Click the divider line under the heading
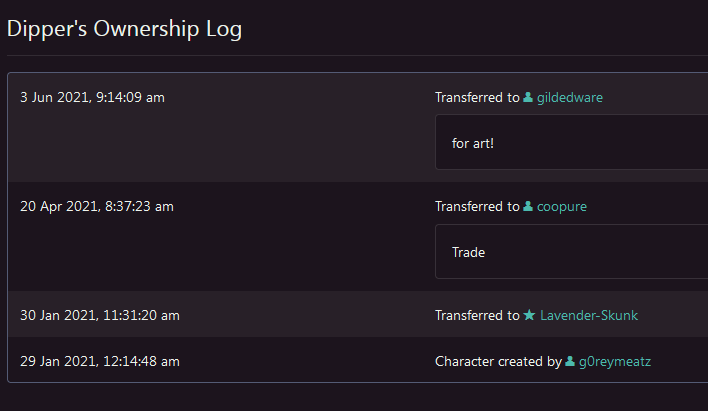 (x=354, y=56)
